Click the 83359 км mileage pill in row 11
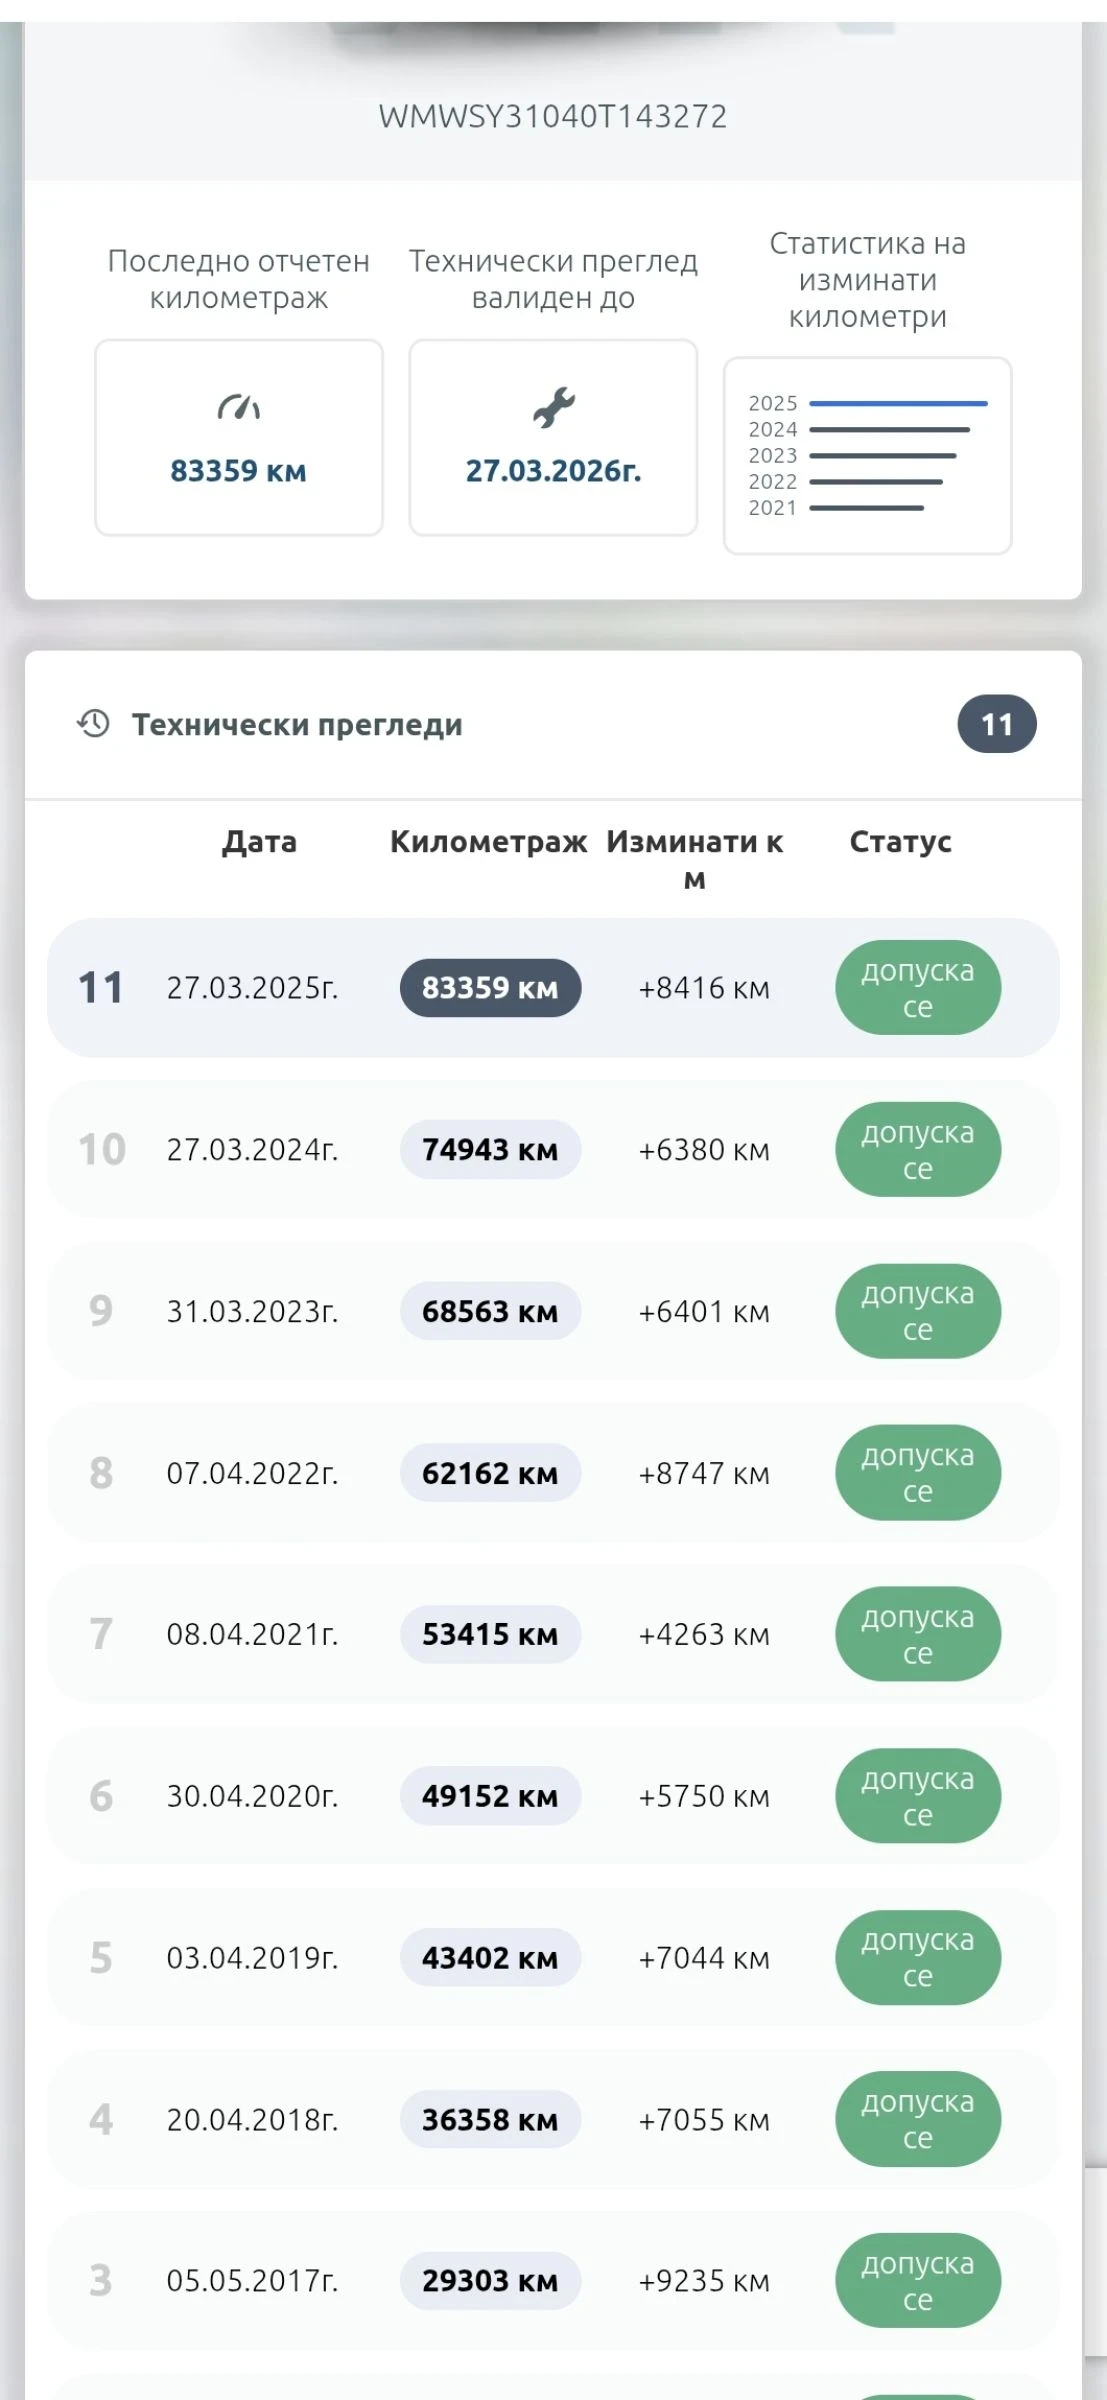Image resolution: width=1107 pixels, height=2400 pixels. pyautogui.click(x=490, y=988)
